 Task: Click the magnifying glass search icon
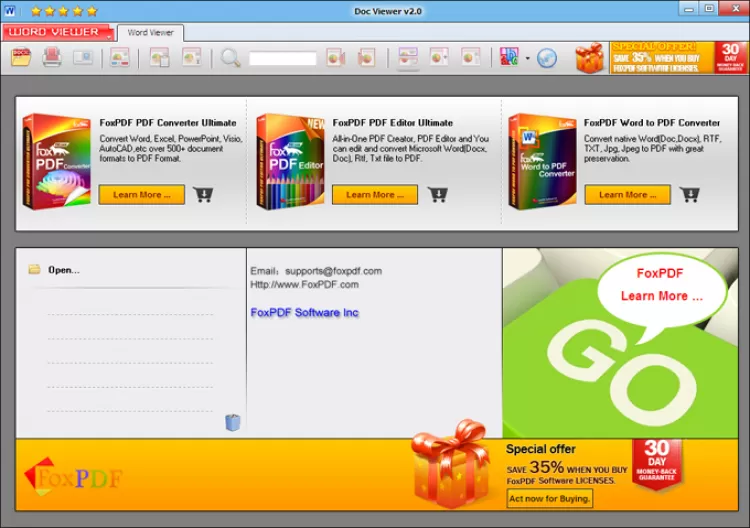pyautogui.click(x=231, y=58)
